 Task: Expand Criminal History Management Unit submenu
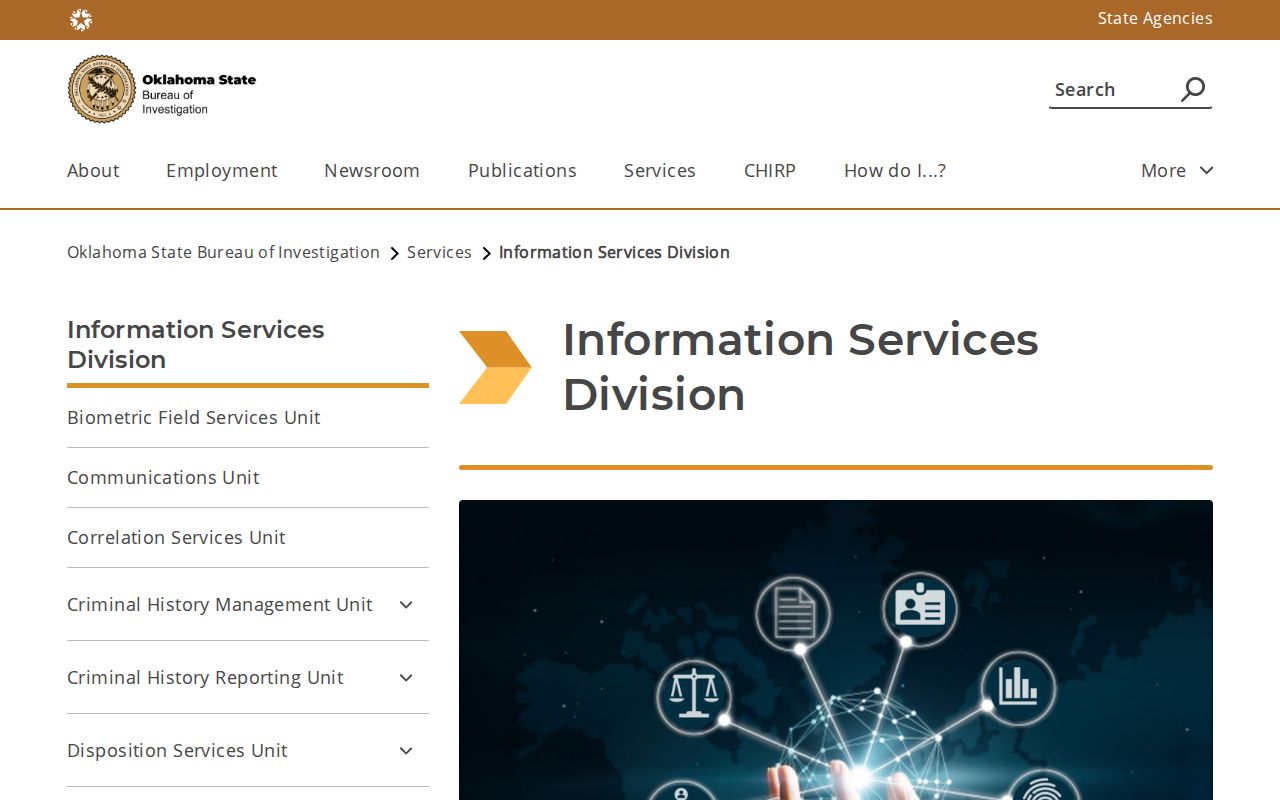click(x=406, y=604)
